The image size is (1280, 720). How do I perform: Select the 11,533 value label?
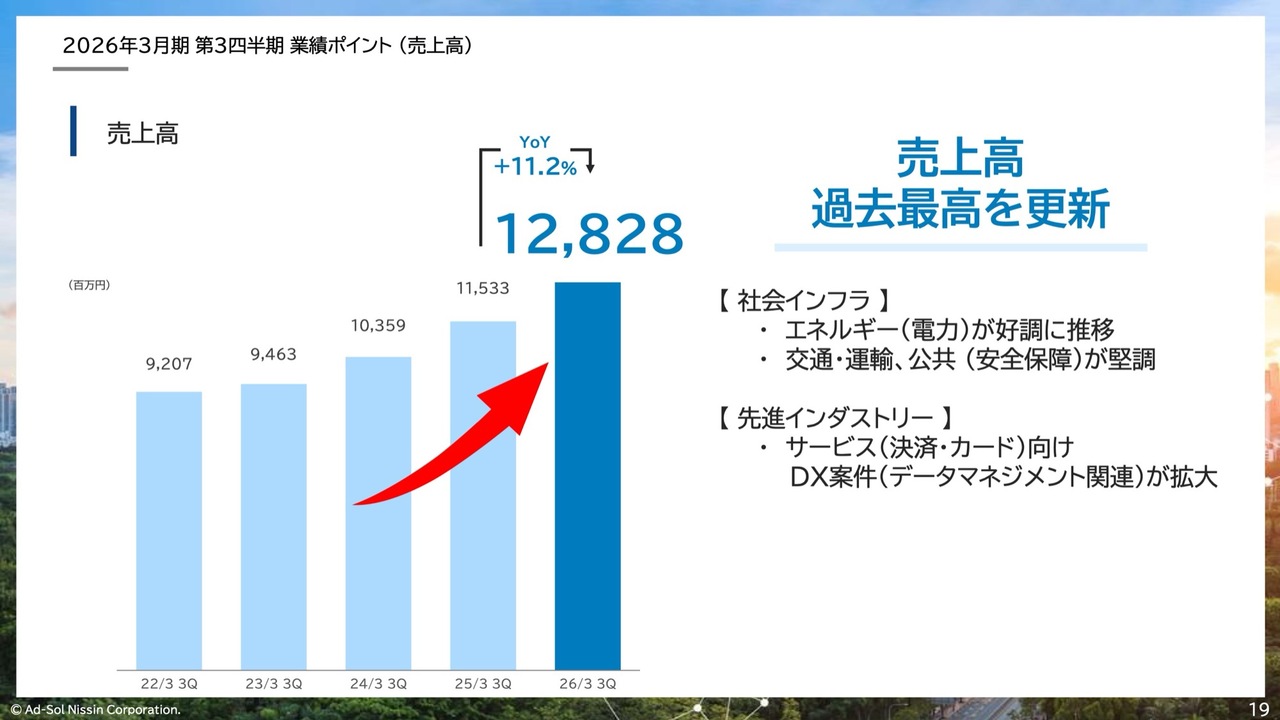pos(483,288)
